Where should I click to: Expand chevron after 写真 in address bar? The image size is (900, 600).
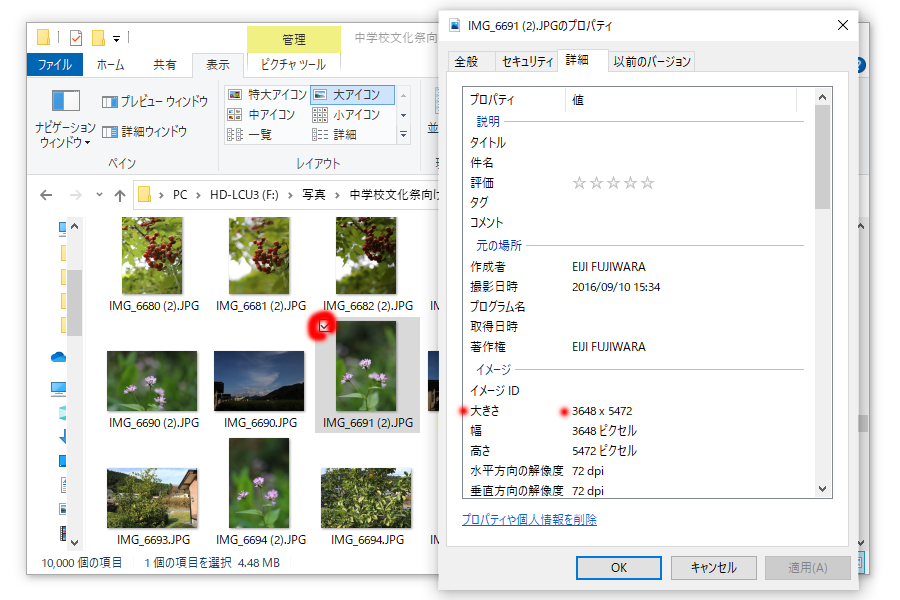pos(337,195)
